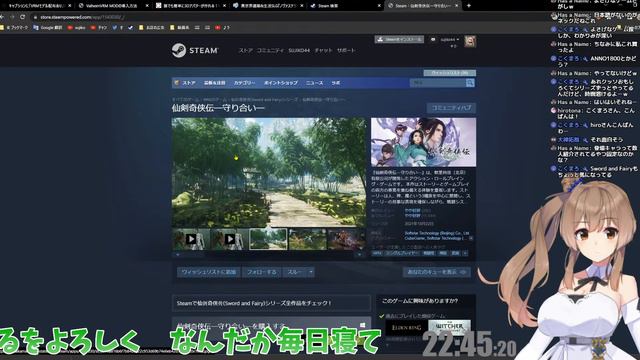Click the thumbnail strip left arrow
The width and height of the screenshot is (640, 360).
pos(178,255)
